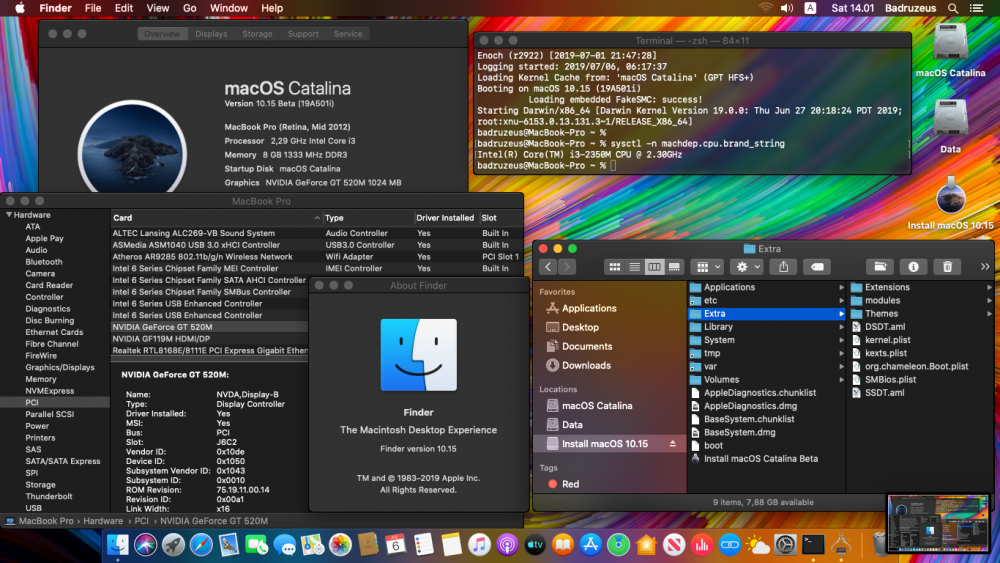
Task: Select NVIDIA GF119M HDMI/DP card row
Action: pos(210,339)
